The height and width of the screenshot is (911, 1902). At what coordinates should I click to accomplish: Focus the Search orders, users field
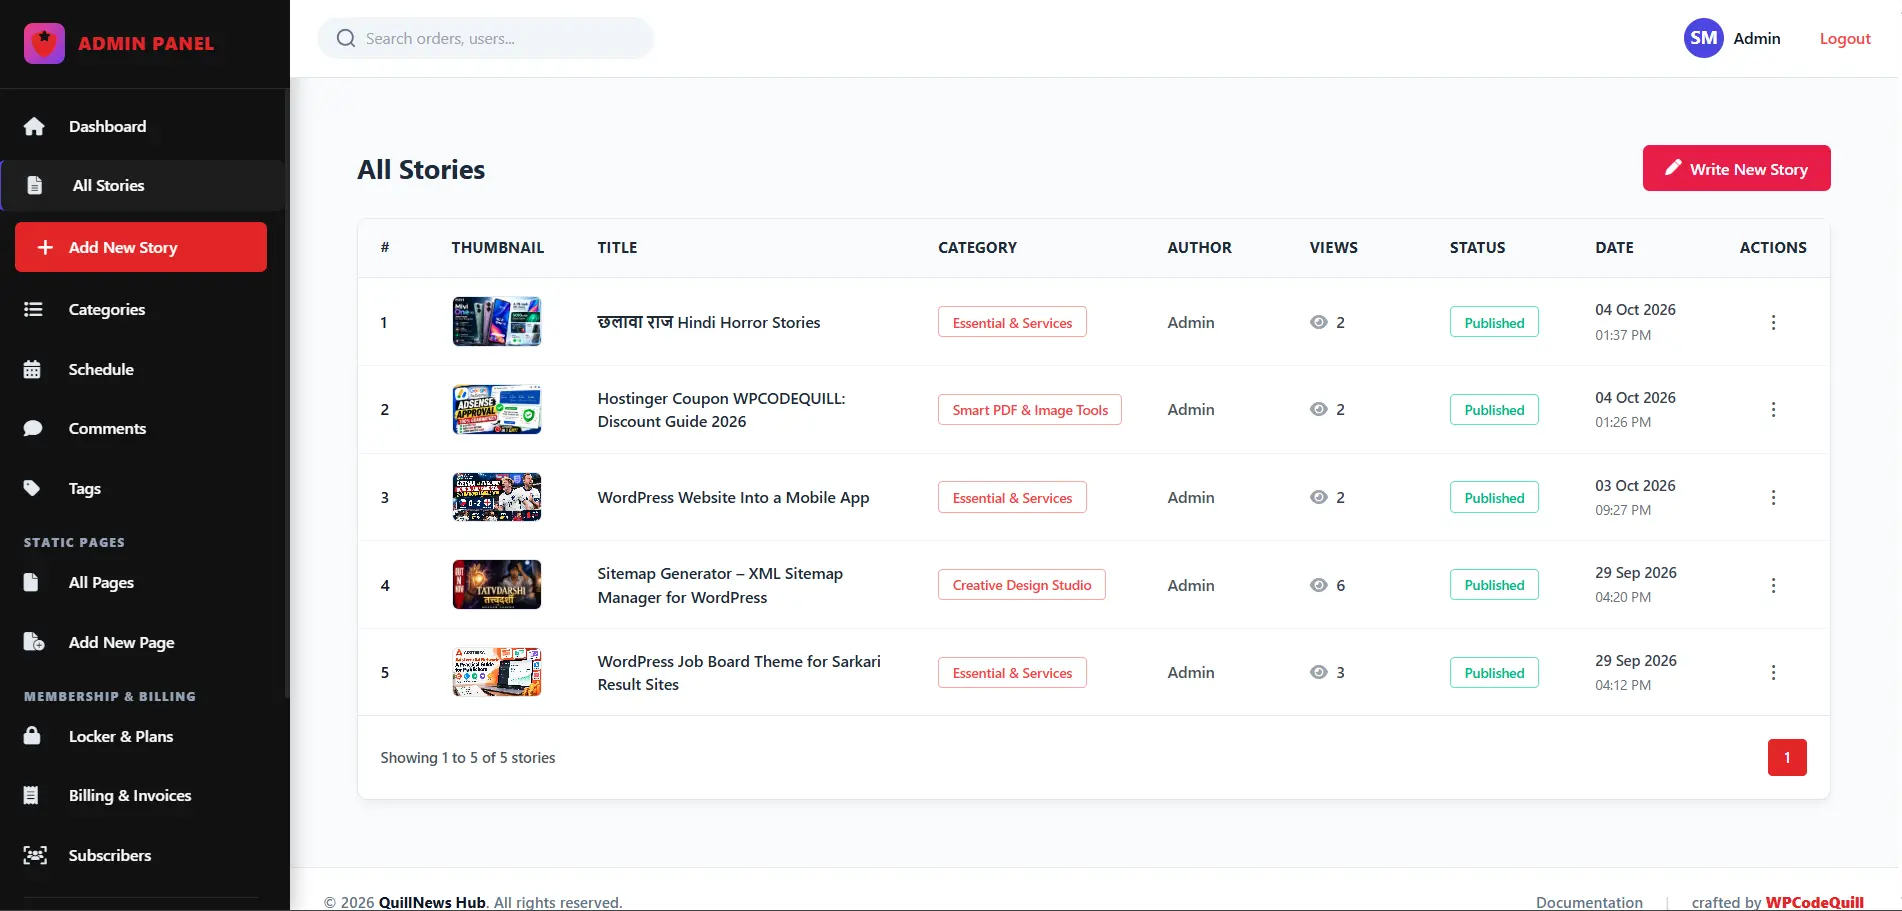(486, 38)
